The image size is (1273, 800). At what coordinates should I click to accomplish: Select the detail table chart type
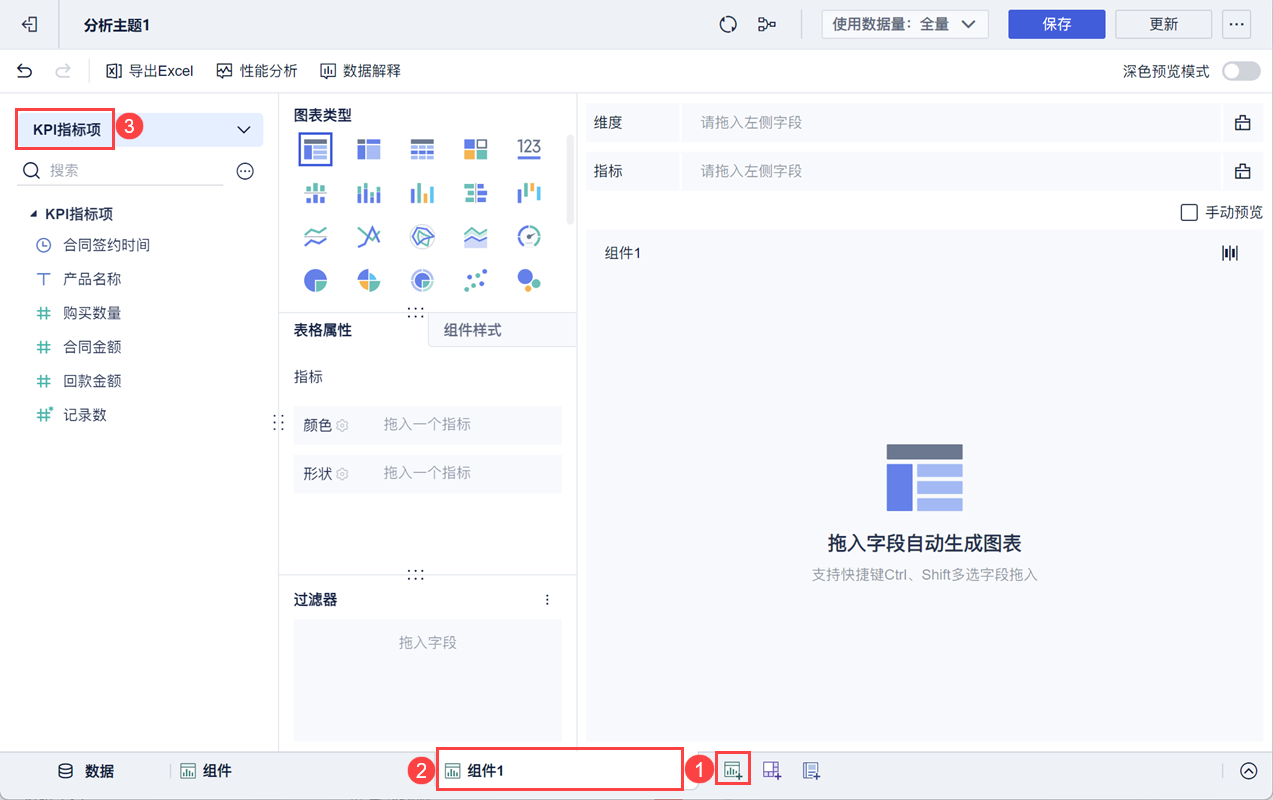[x=422, y=150]
